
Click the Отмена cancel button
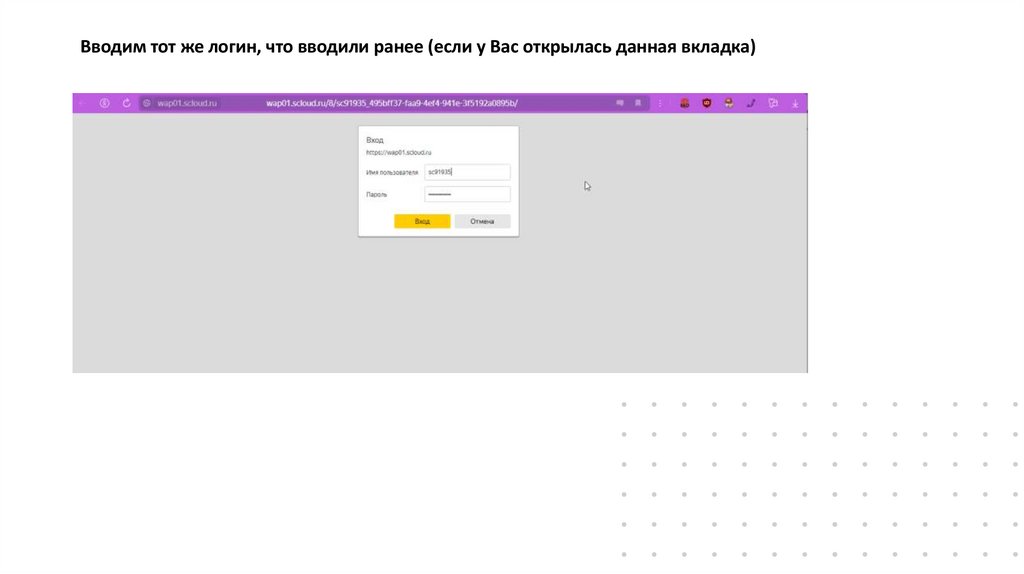tap(482, 221)
